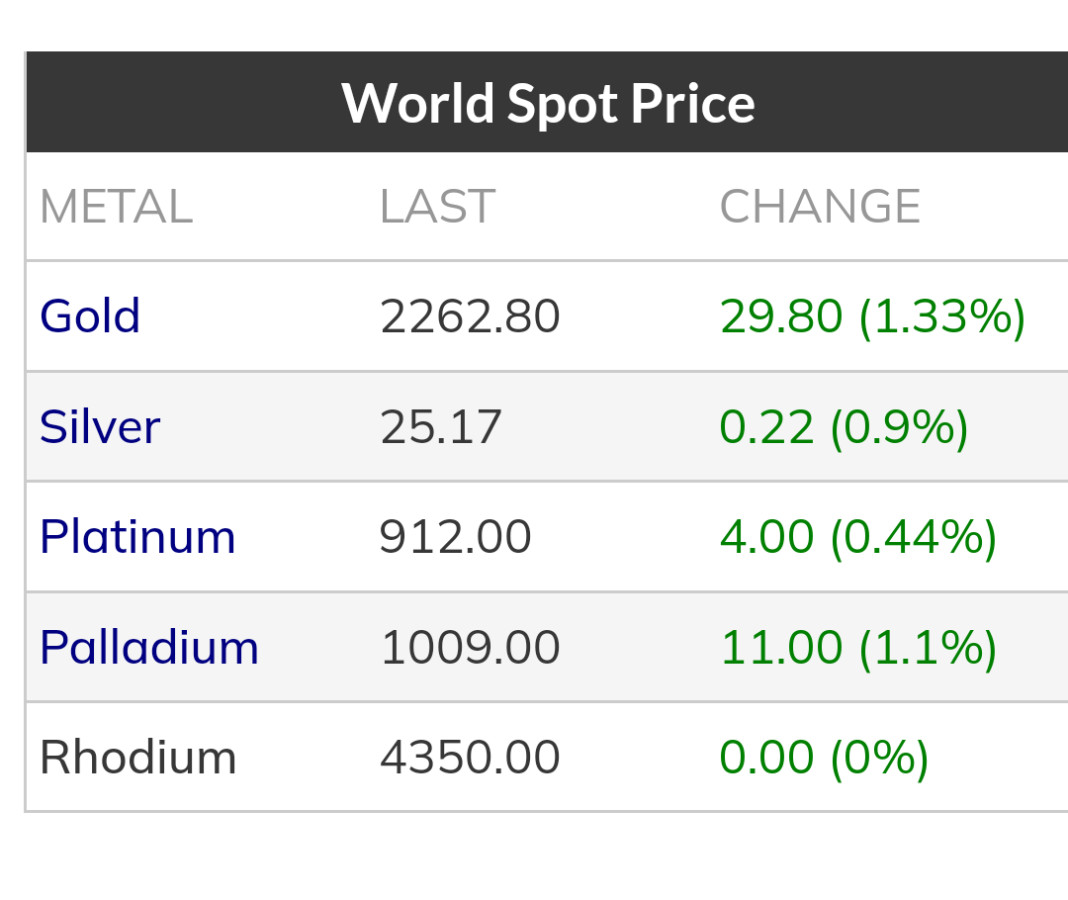Open the Gold metal link
This screenshot has width=1068, height=900.
coord(90,316)
